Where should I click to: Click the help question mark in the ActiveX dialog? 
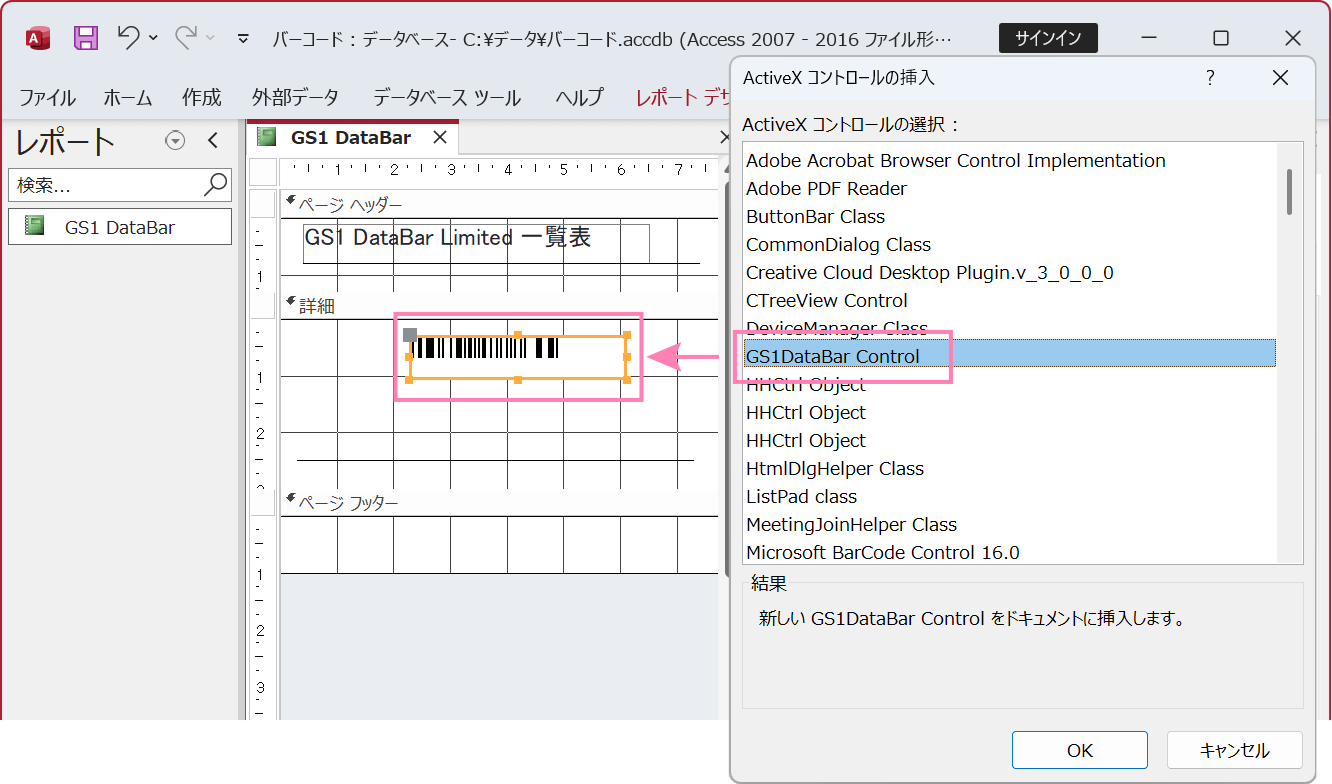tap(1210, 77)
